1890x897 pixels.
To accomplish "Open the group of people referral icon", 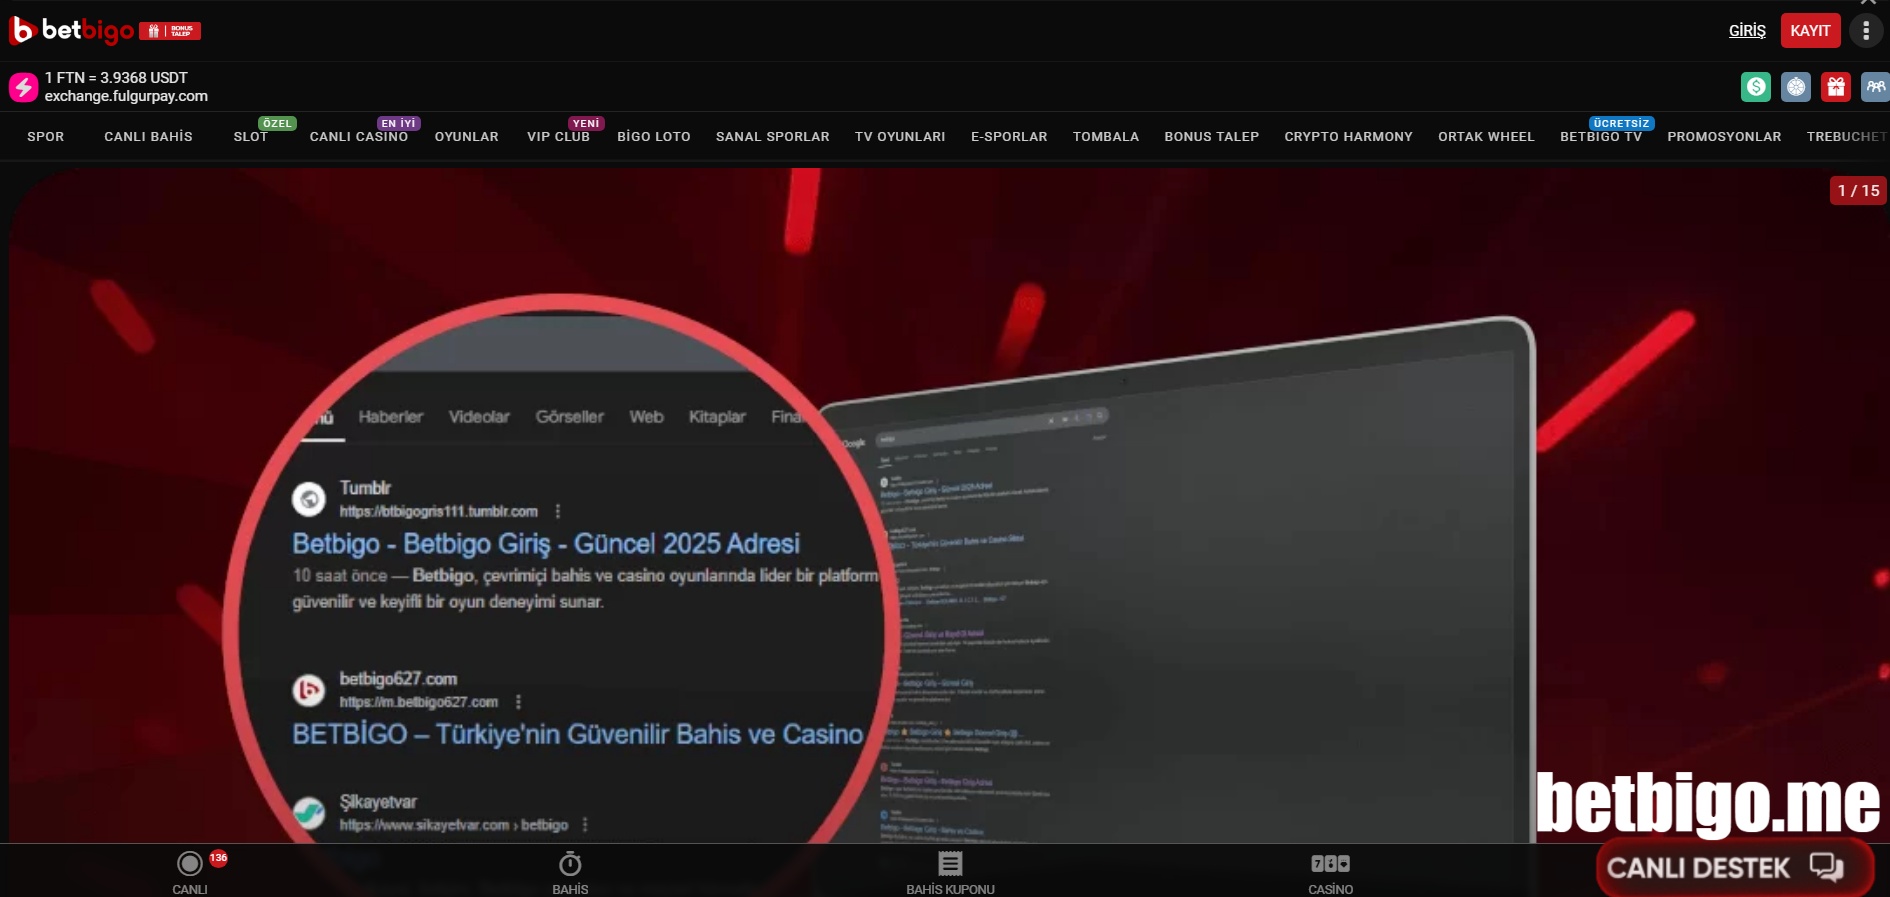I will click(1876, 87).
